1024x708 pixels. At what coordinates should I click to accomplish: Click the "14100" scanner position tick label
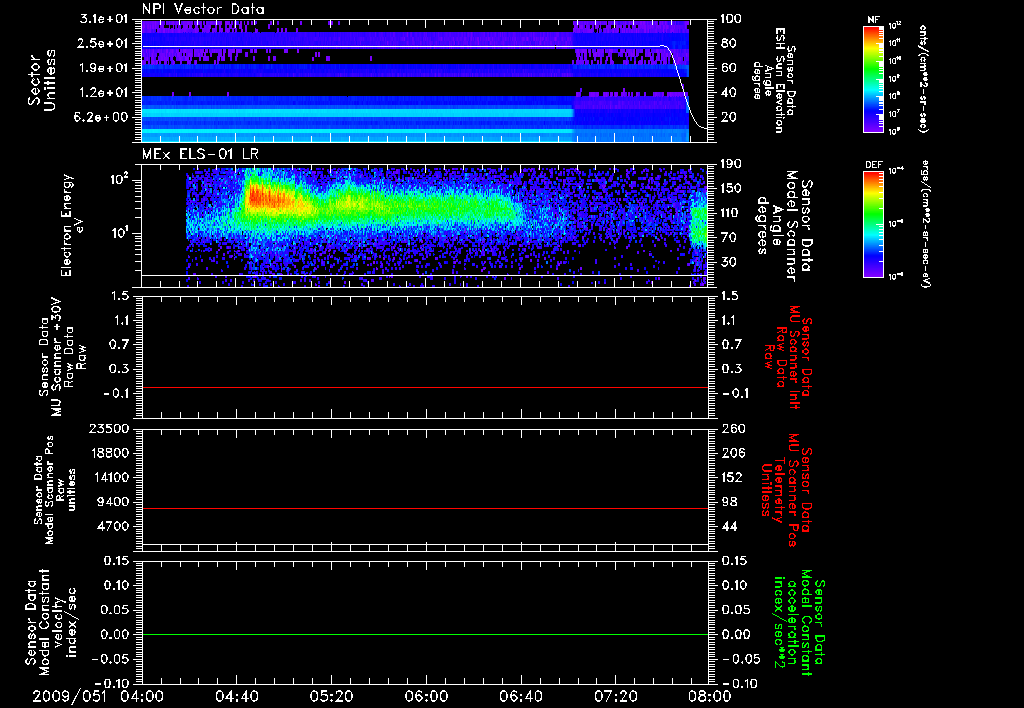coord(109,477)
